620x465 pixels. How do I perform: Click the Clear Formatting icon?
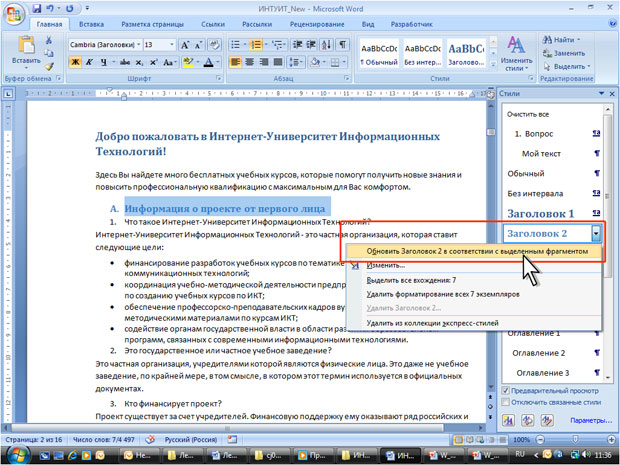[x=215, y=45]
